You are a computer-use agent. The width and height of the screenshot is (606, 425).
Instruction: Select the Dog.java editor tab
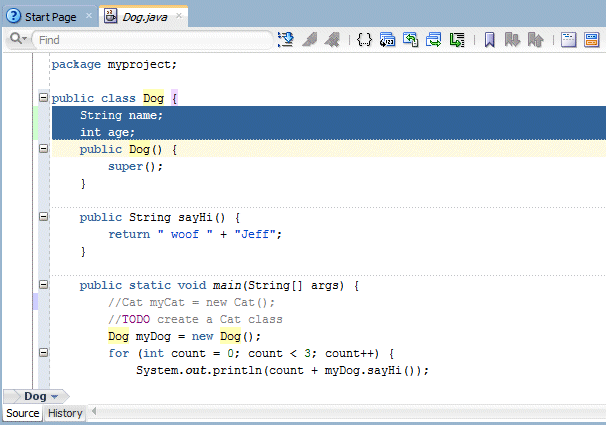[x=144, y=17]
